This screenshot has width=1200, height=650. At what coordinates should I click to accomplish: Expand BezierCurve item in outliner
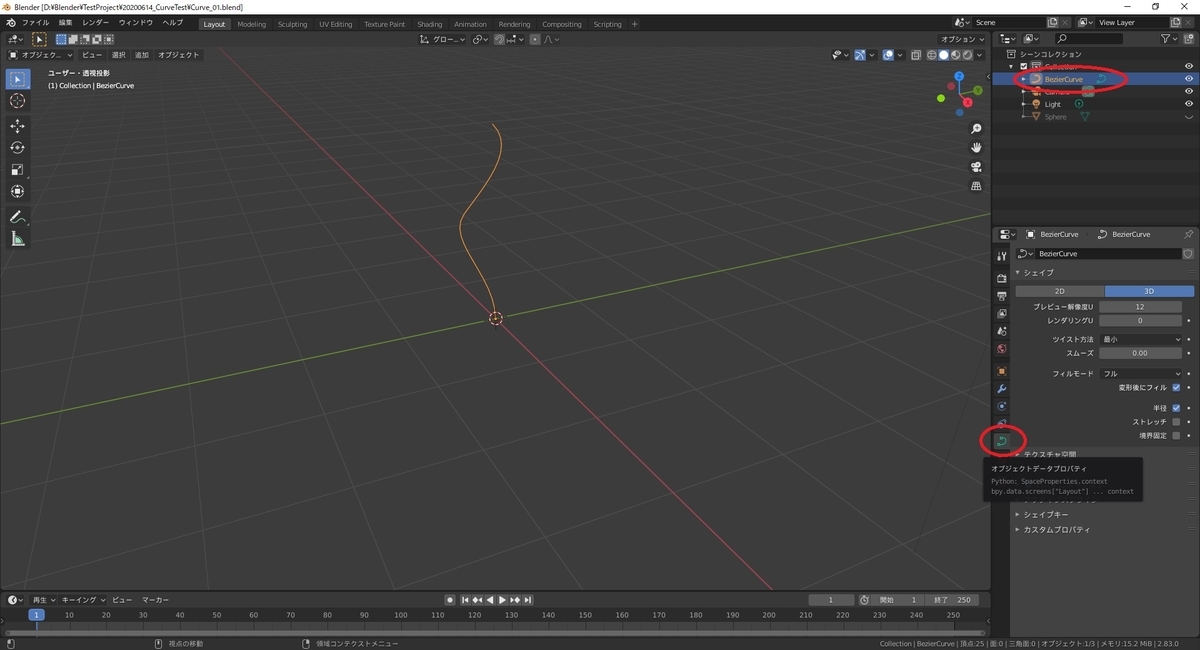click(x=1023, y=79)
